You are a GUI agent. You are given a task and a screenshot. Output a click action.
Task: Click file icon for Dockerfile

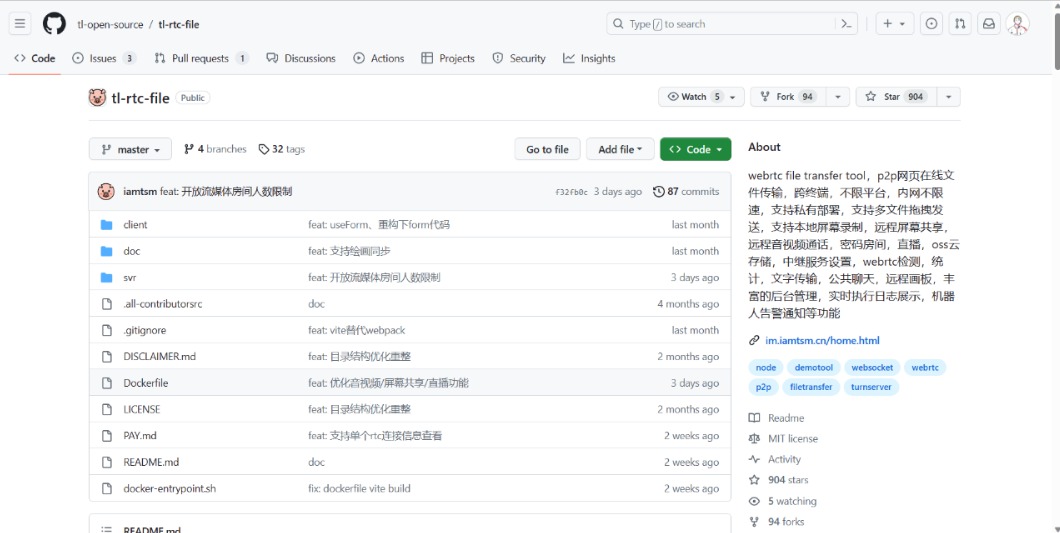[x=106, y=383]
